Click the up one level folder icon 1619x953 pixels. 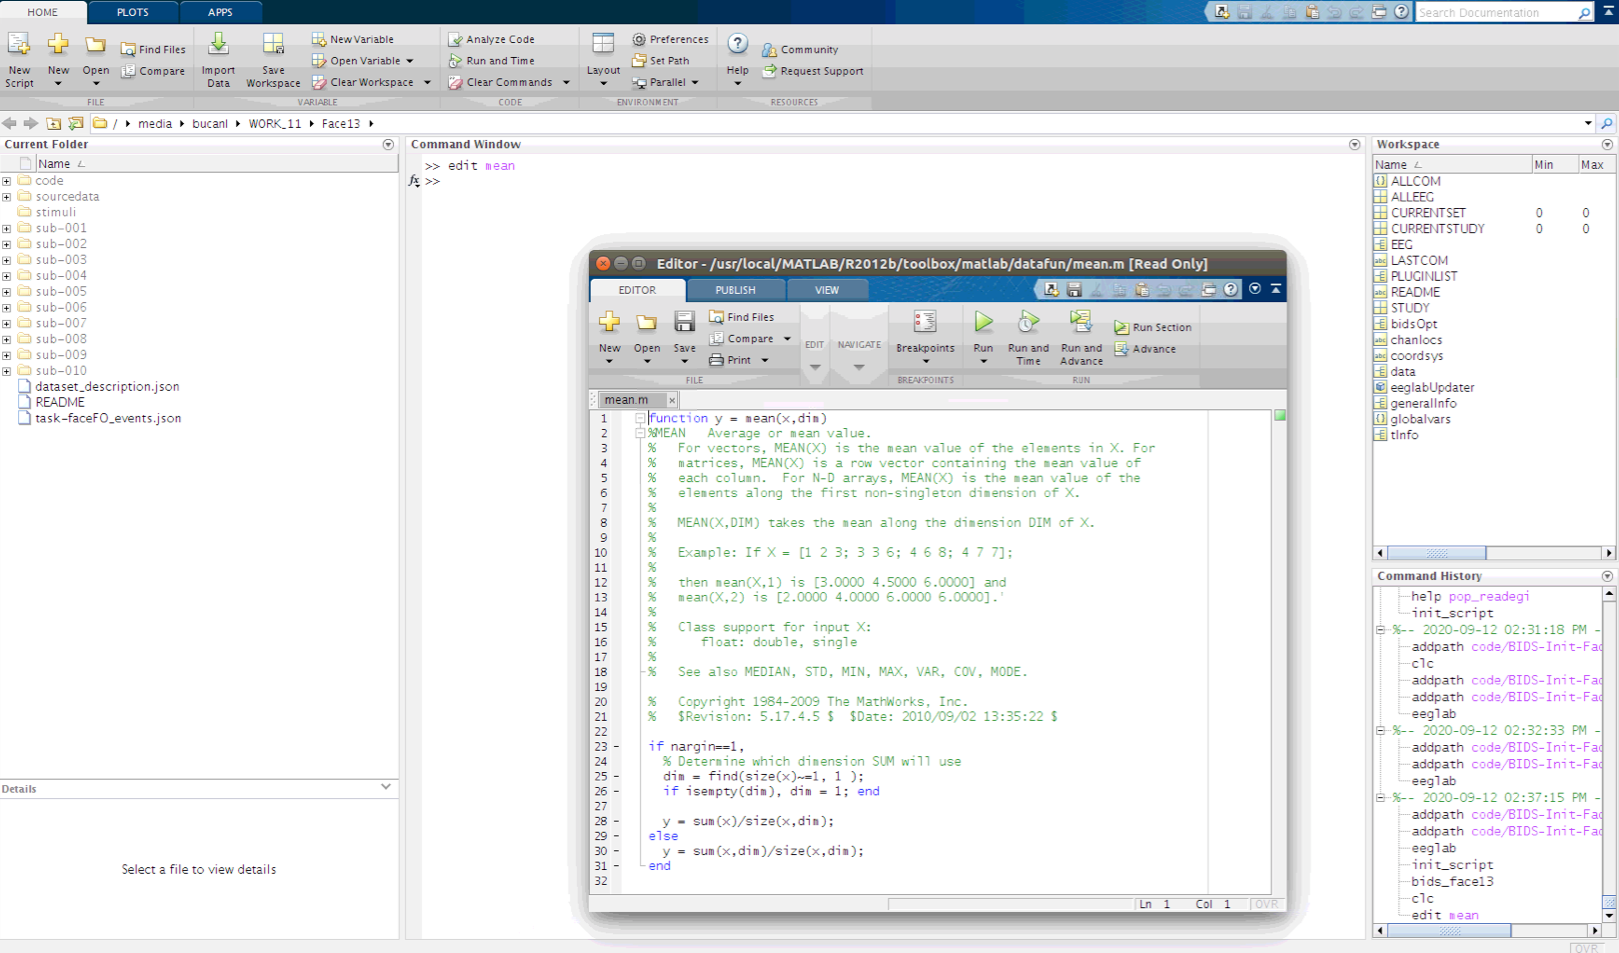pos(53,123)
